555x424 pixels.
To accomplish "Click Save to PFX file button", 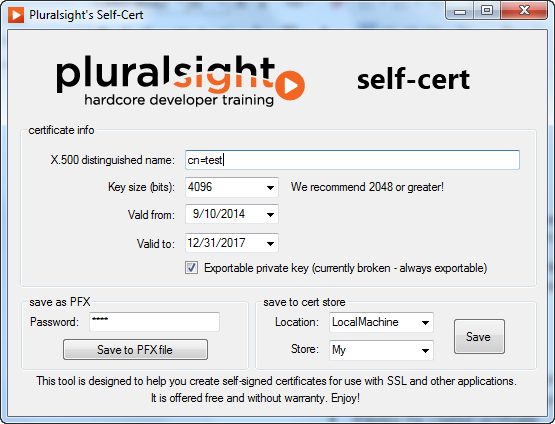I will coord(135,350).
